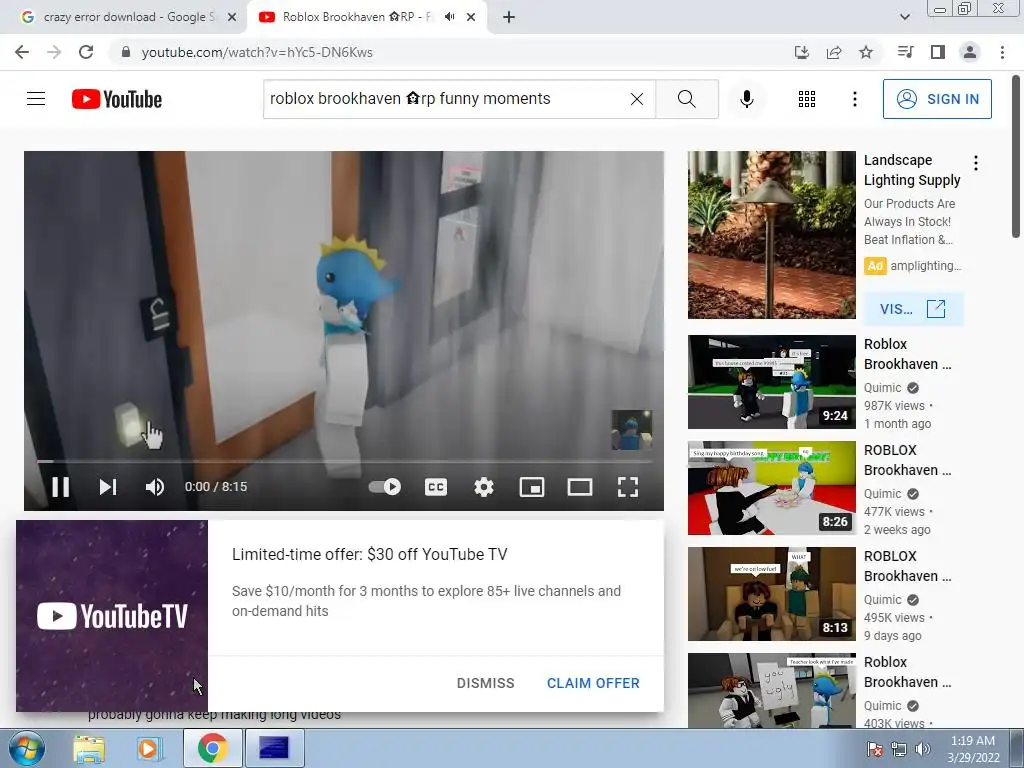The width and height of the screenshot is (1024, 768).
Task: Open Landscape Lighting Supply ad thumbnail
Action: (x=771, y=234)
